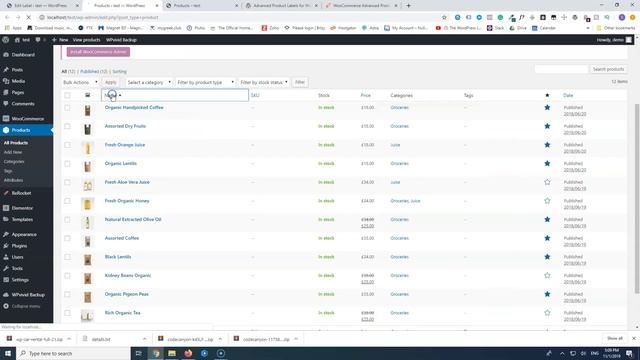Open File Explorer from the taskbar
Image resolution: width=640 pixels, height=360 pixels.
pos(172,353)
